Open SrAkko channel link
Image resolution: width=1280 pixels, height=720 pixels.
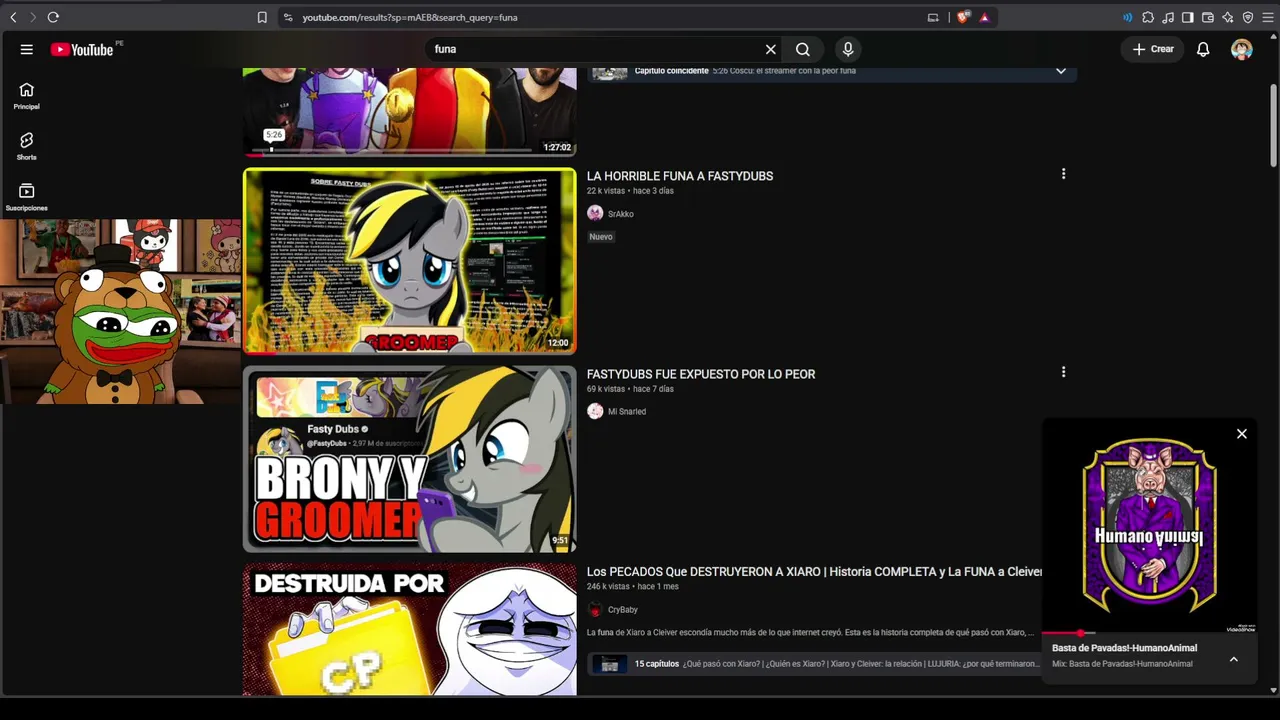[621, 214]
